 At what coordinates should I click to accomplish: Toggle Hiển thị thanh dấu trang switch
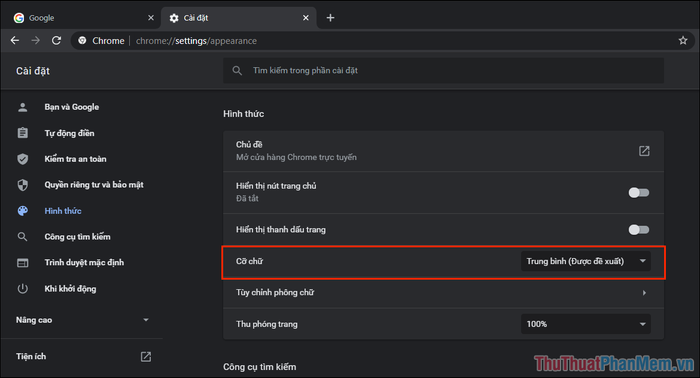click(x=638, y=229)
